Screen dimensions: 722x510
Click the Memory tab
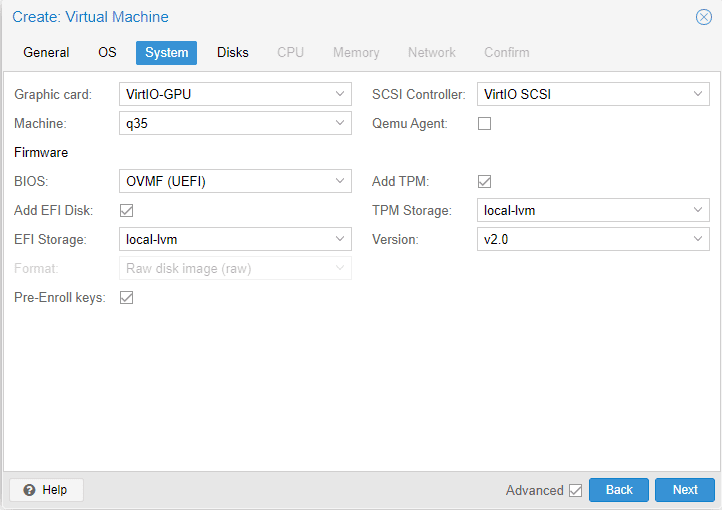356,52
